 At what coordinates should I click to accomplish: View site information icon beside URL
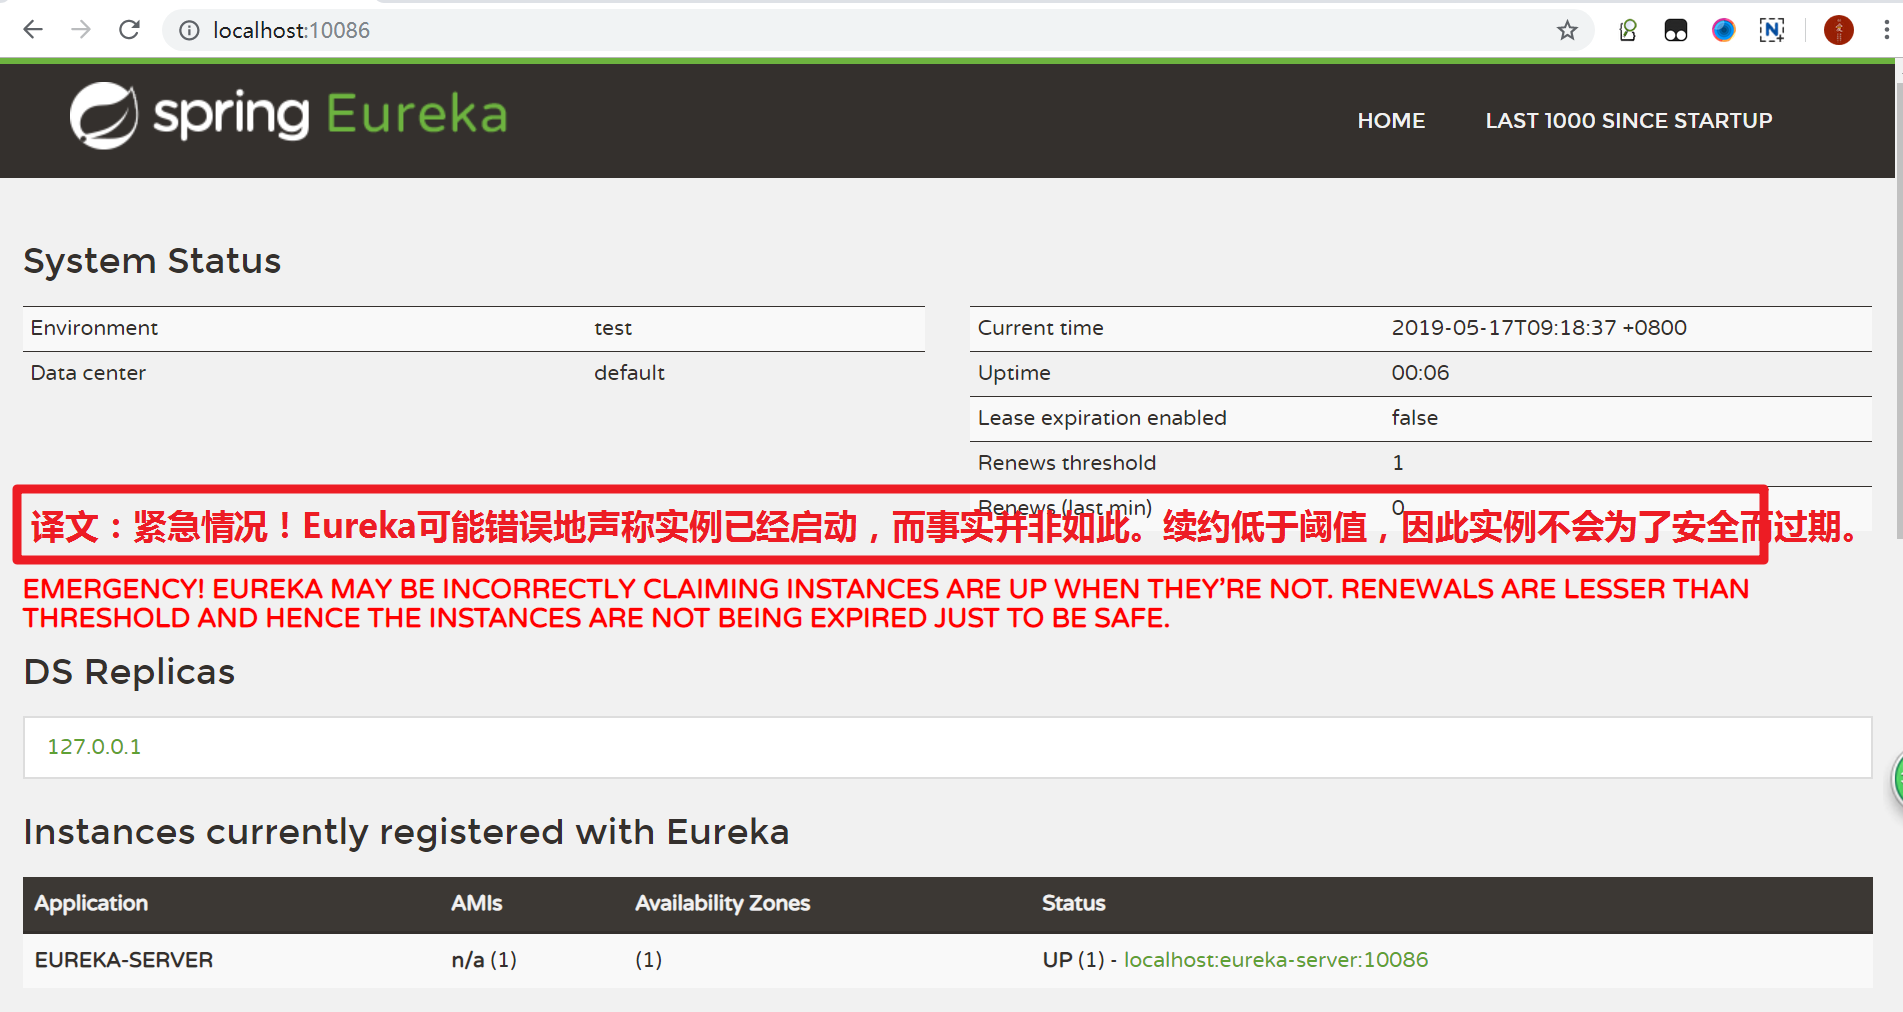[189, 31]
